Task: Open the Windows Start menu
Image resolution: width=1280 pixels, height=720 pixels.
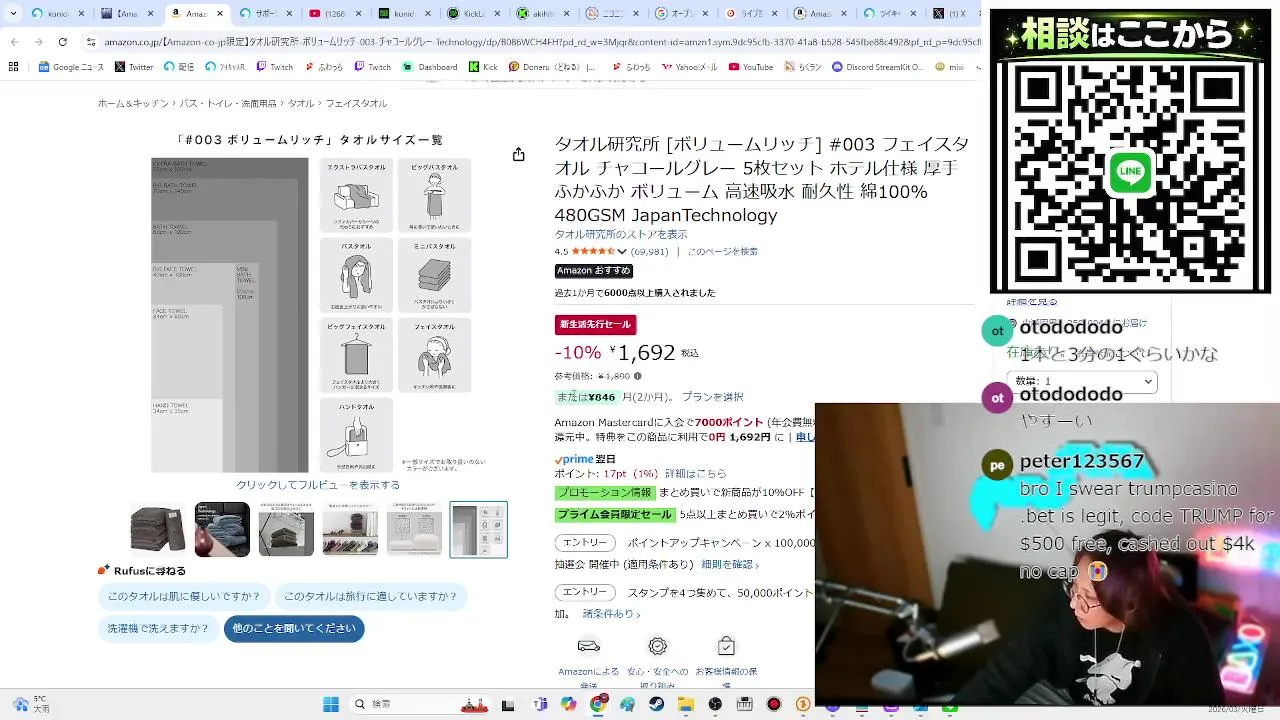Action: (x=331, y=704)
